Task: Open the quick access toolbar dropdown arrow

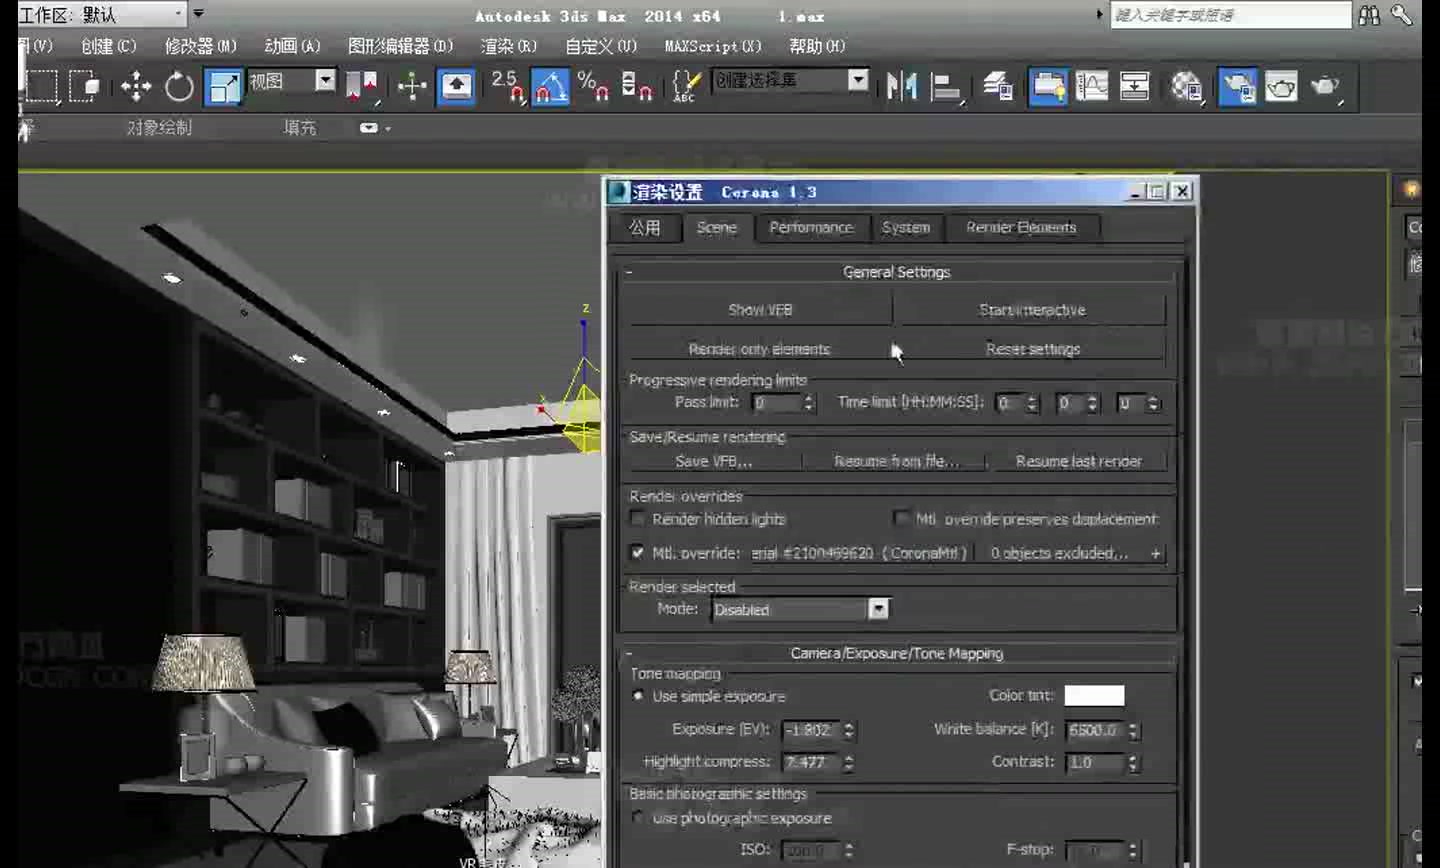Action: [198, 14]
